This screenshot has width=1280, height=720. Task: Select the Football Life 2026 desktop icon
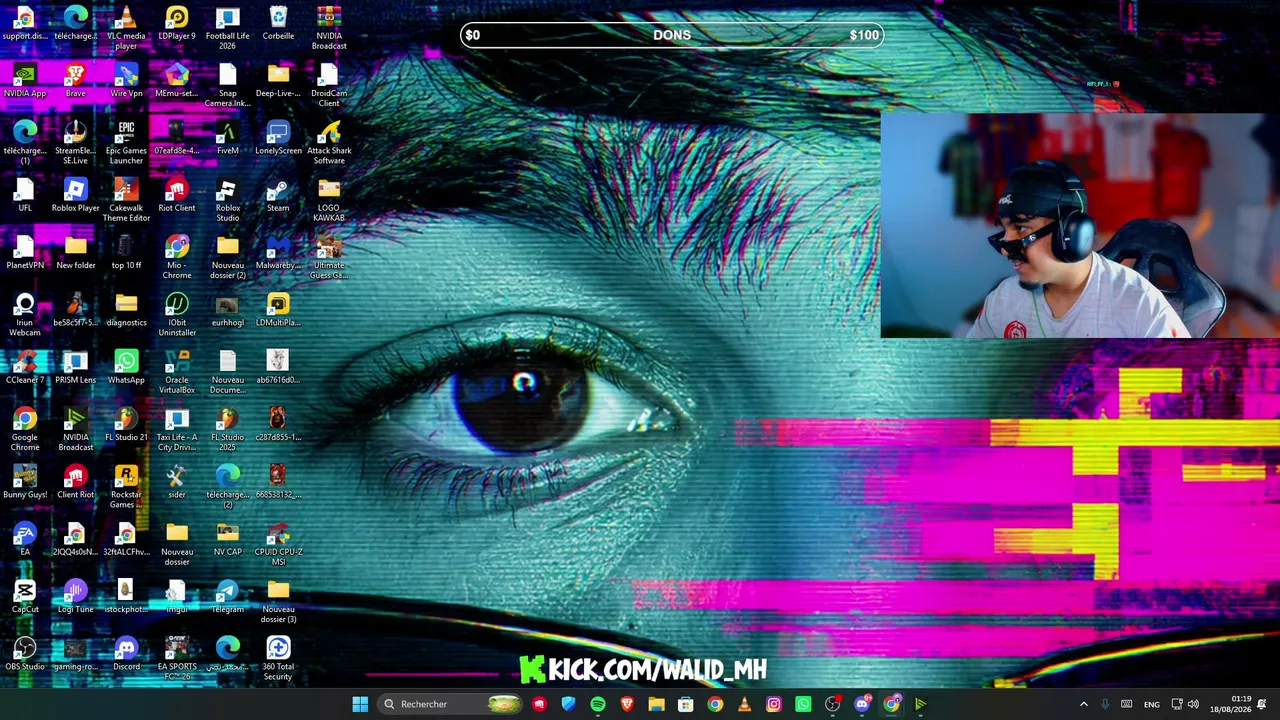click(x=228, y=27)
